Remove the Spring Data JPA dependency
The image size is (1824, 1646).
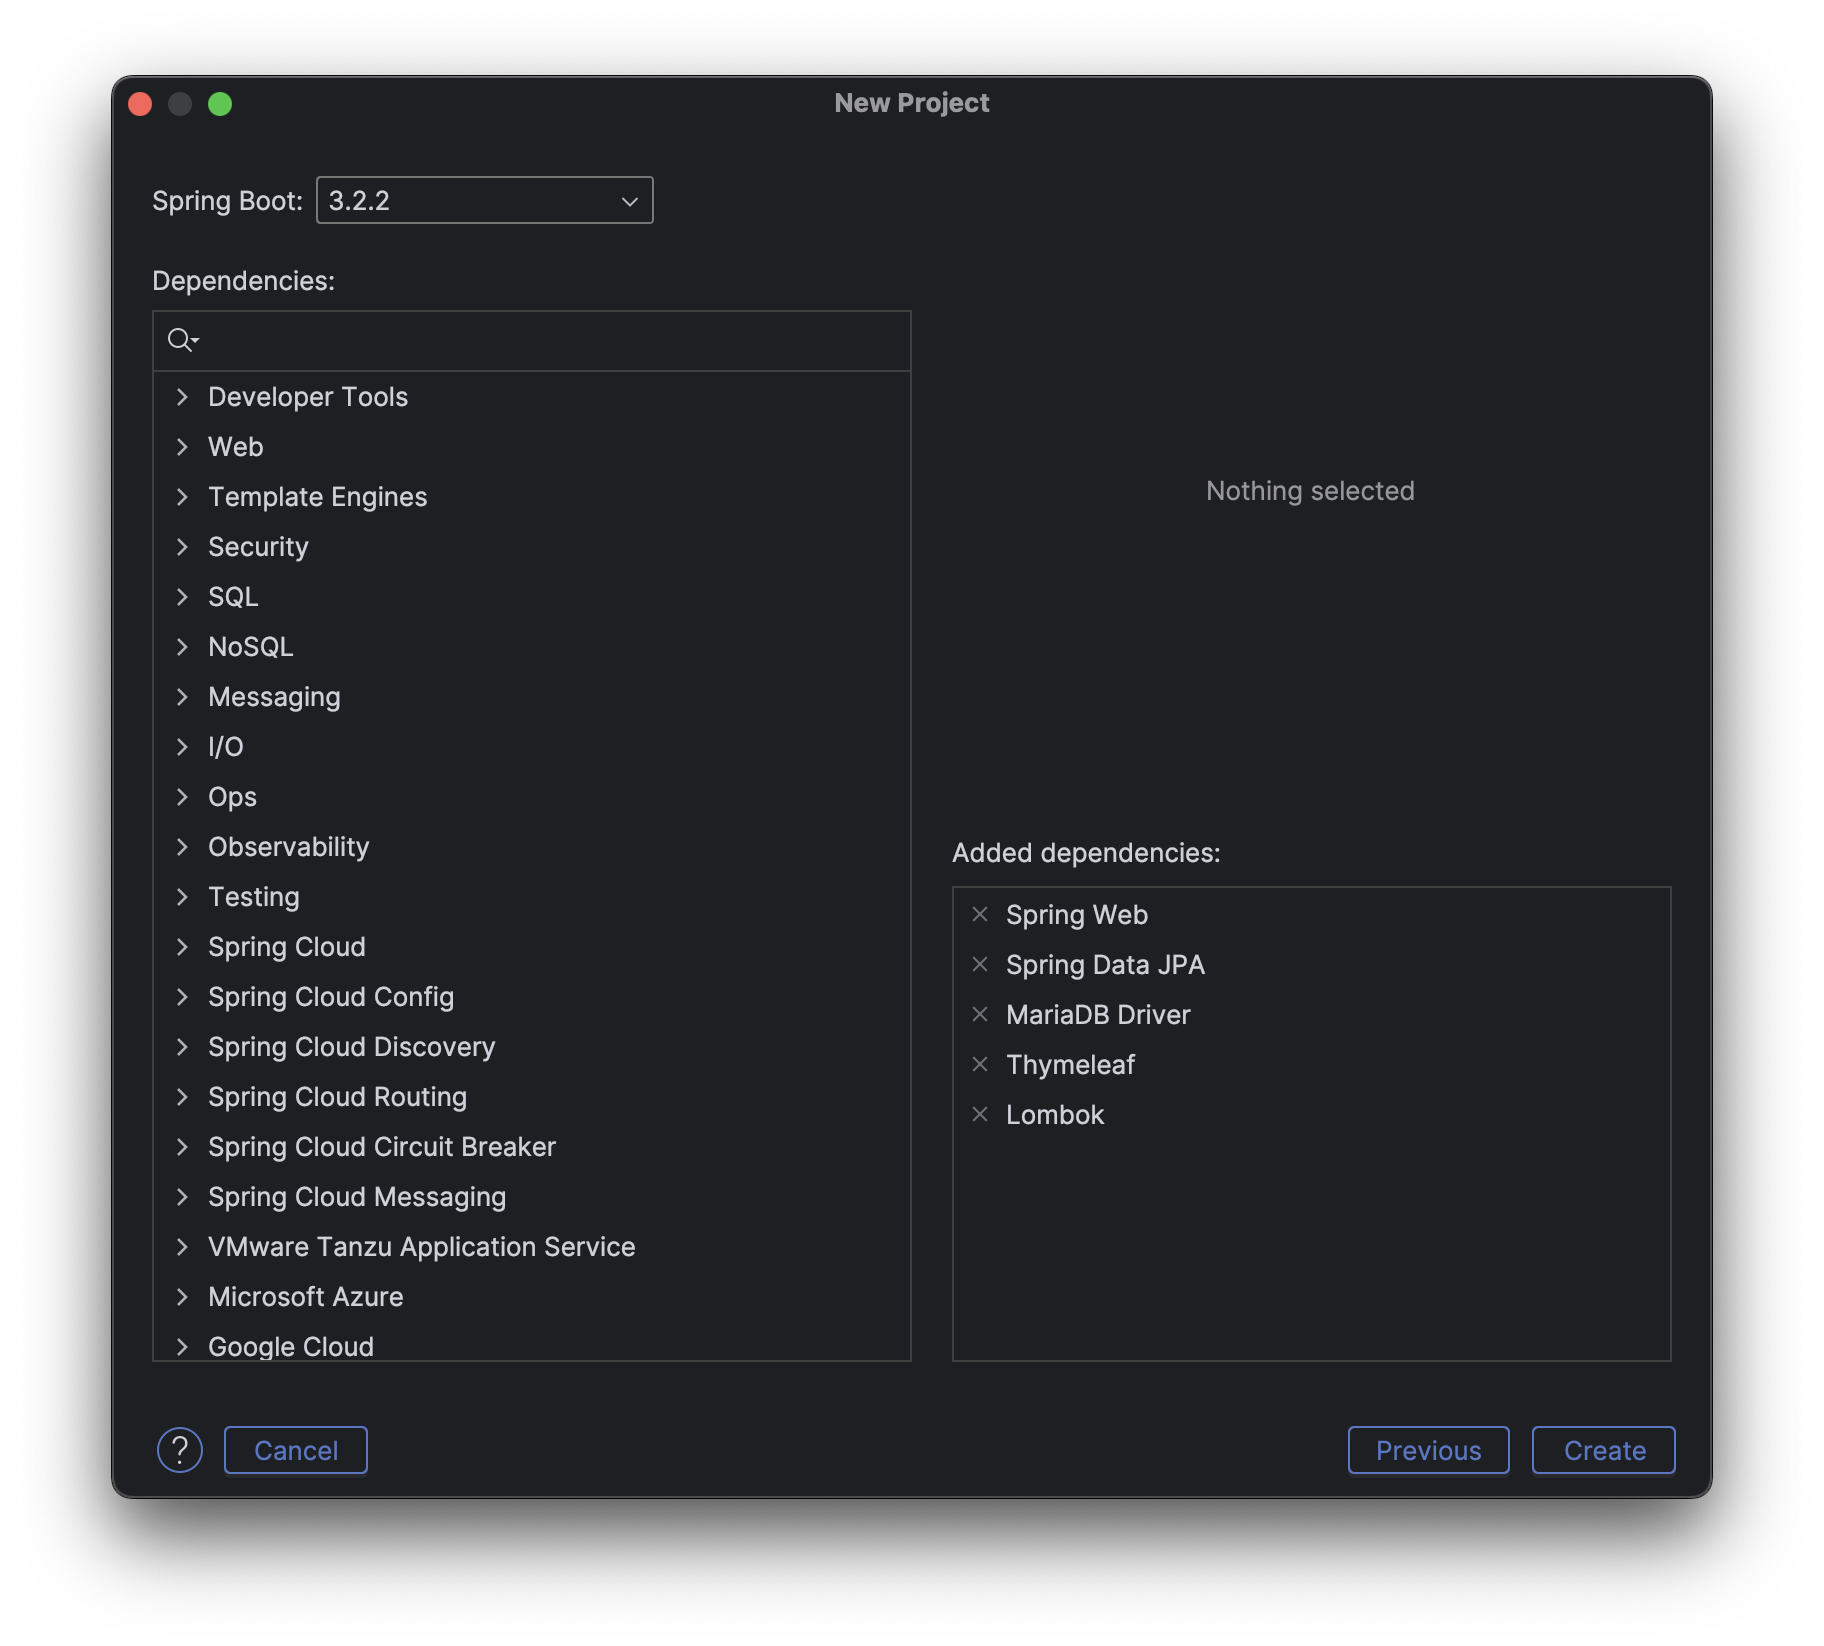[x=980, y=964]
